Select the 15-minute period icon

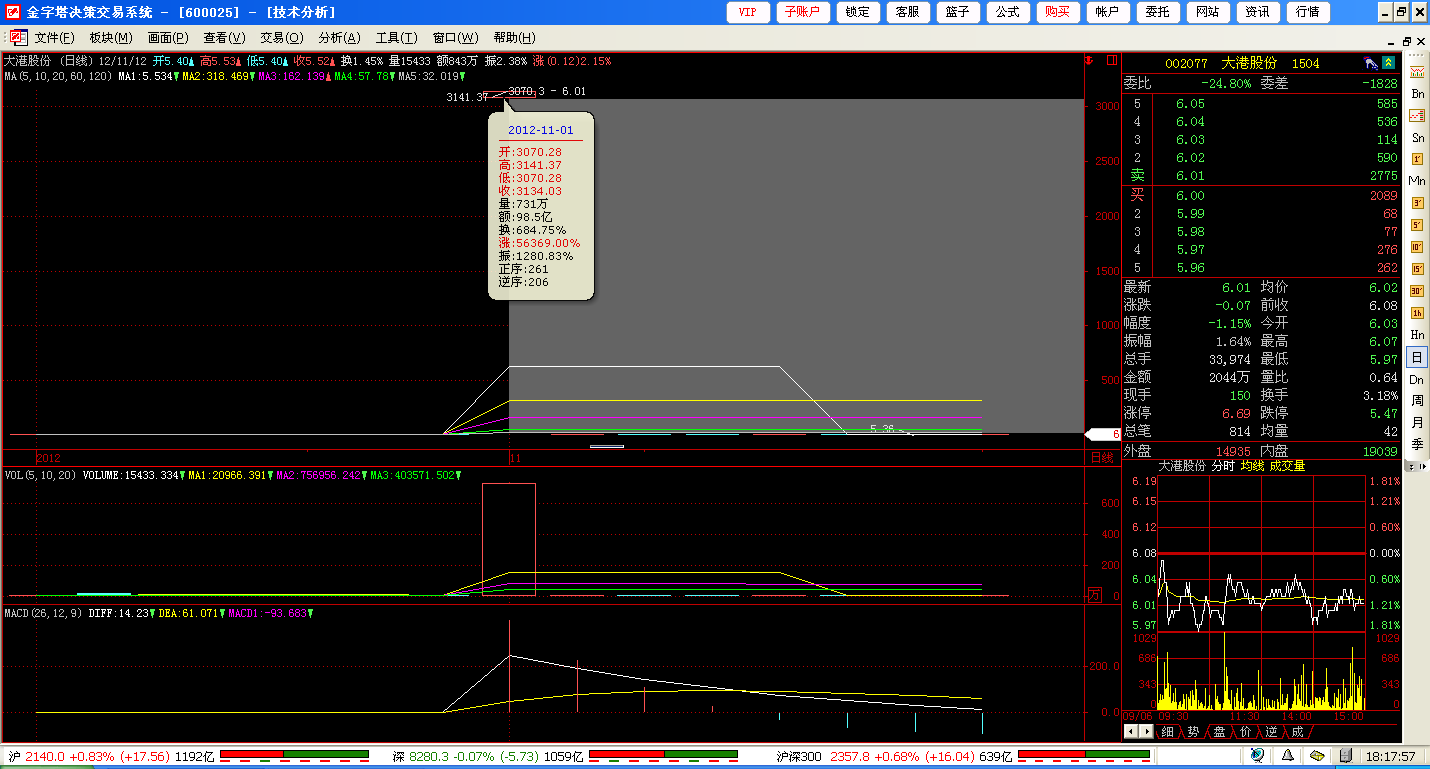(x=1417, y=269)
